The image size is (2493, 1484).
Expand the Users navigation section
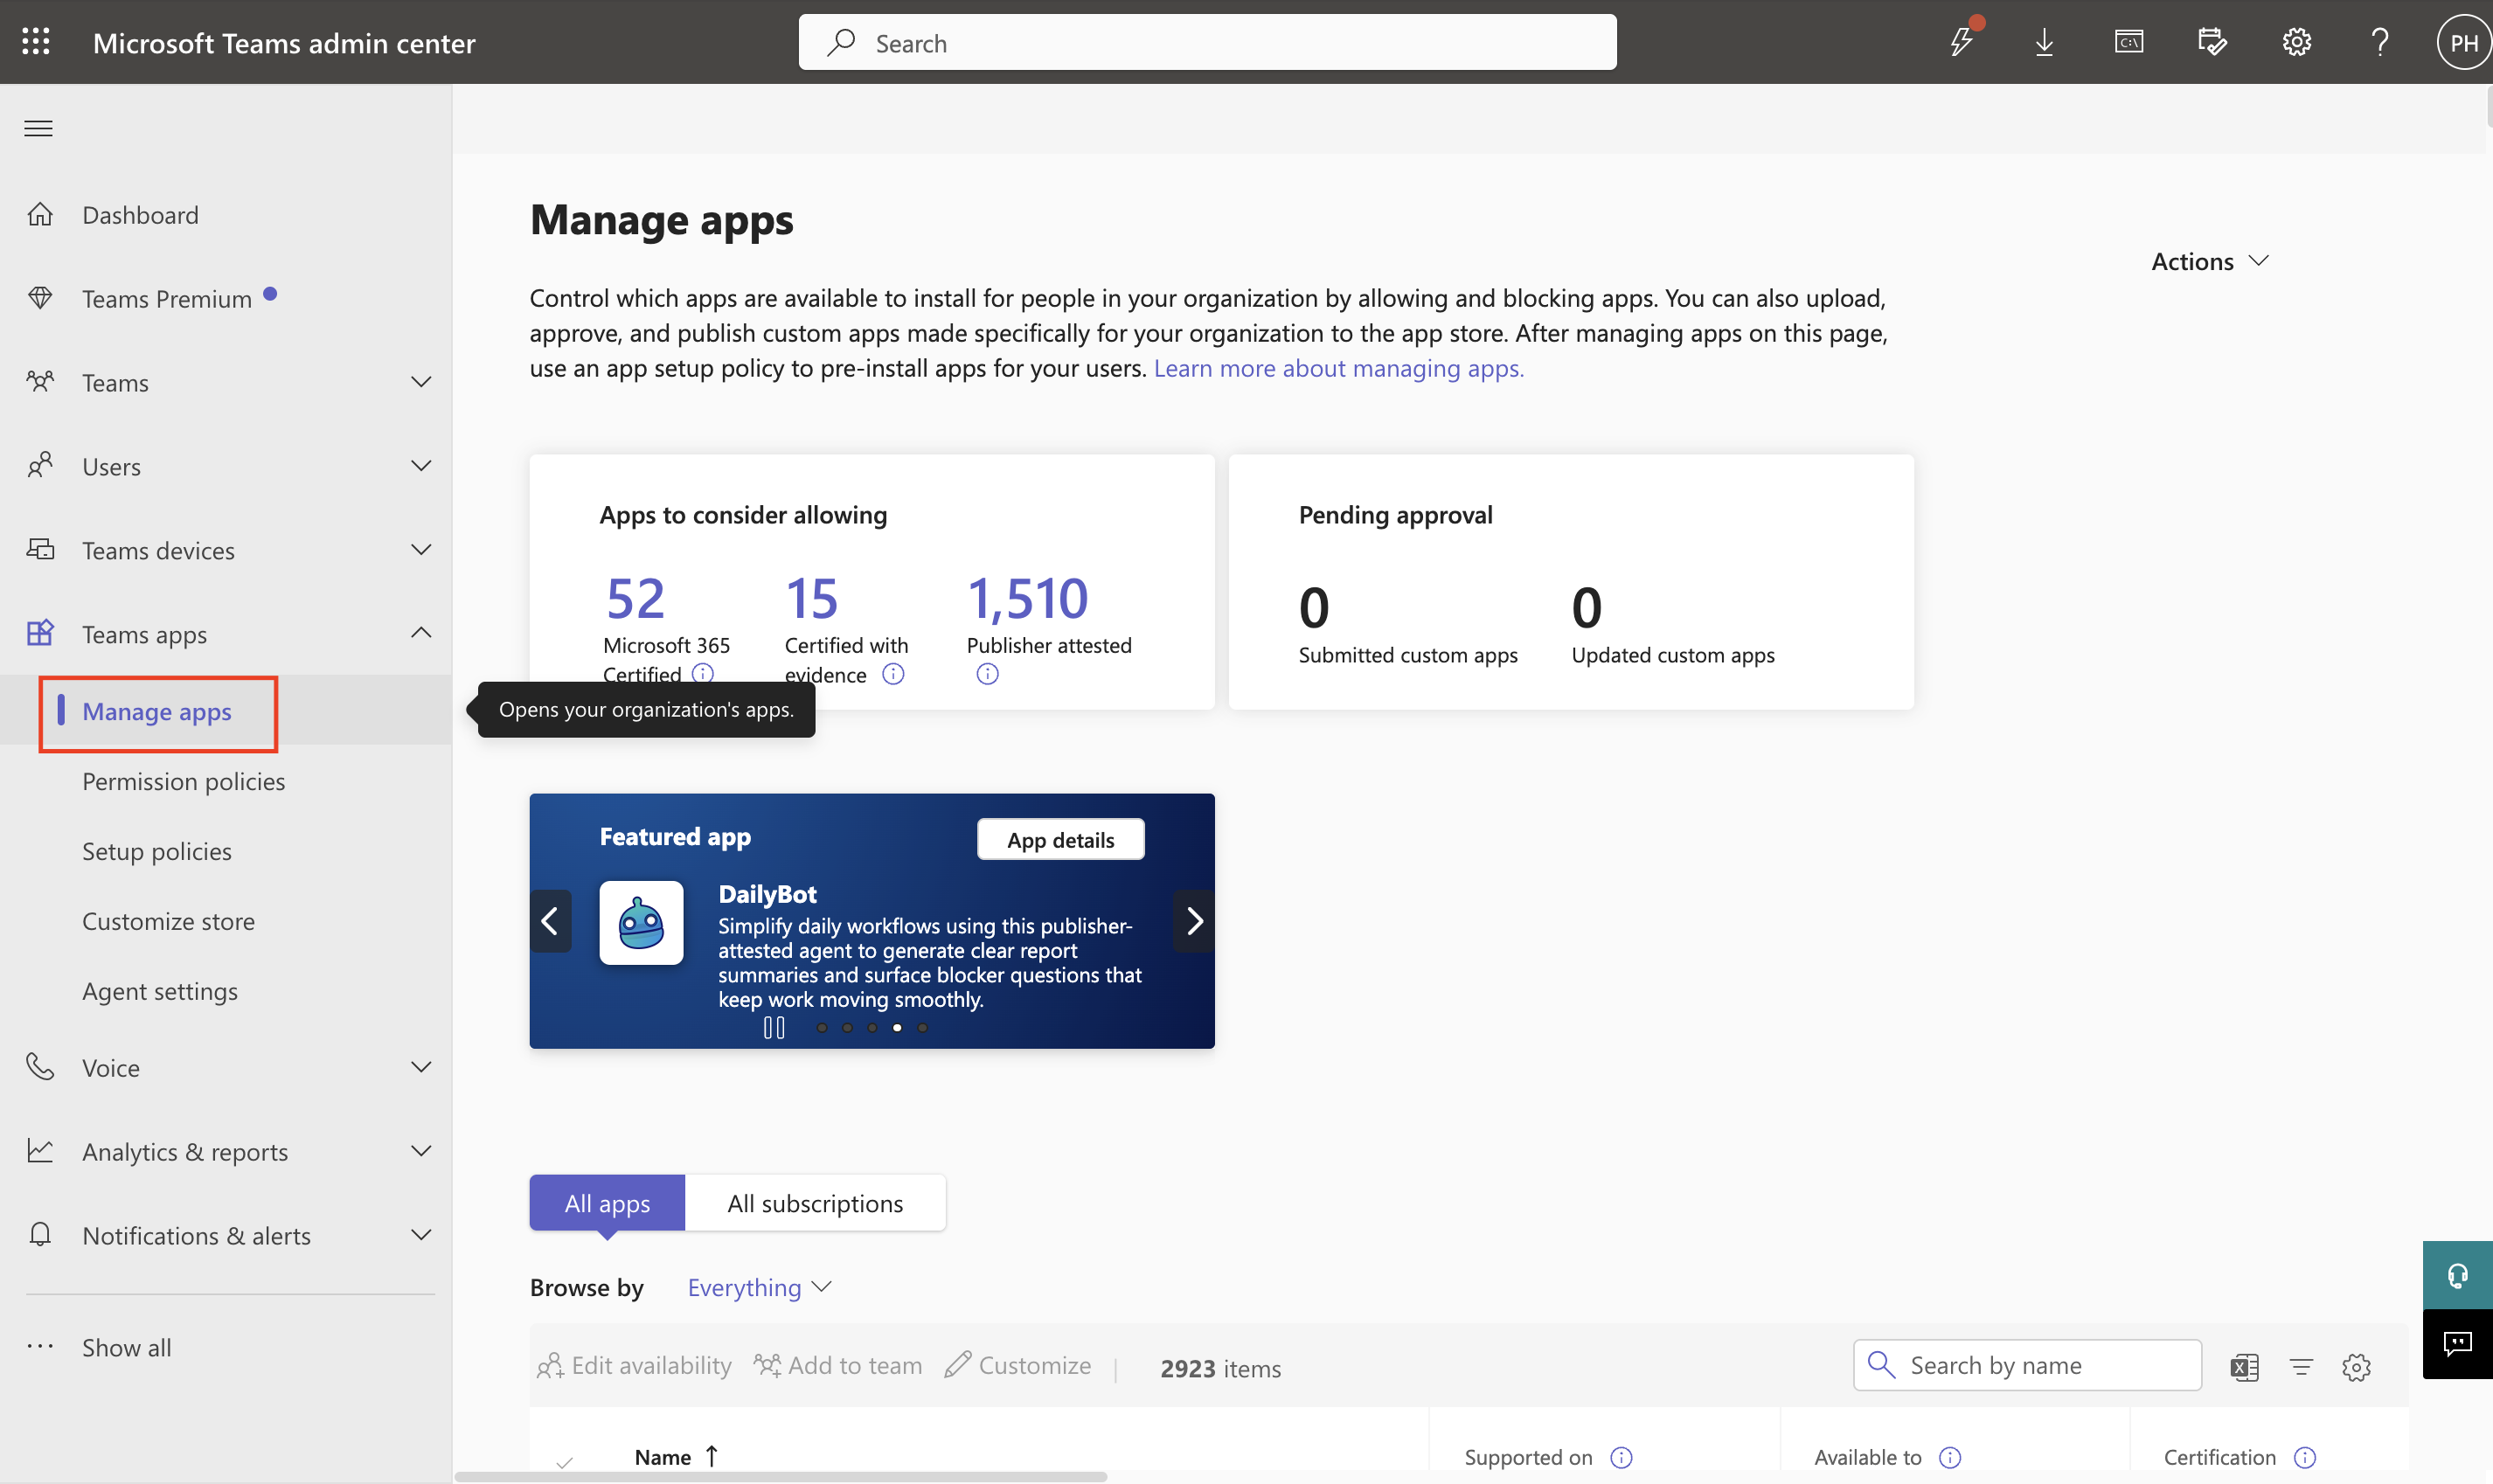tap(421, 466)
